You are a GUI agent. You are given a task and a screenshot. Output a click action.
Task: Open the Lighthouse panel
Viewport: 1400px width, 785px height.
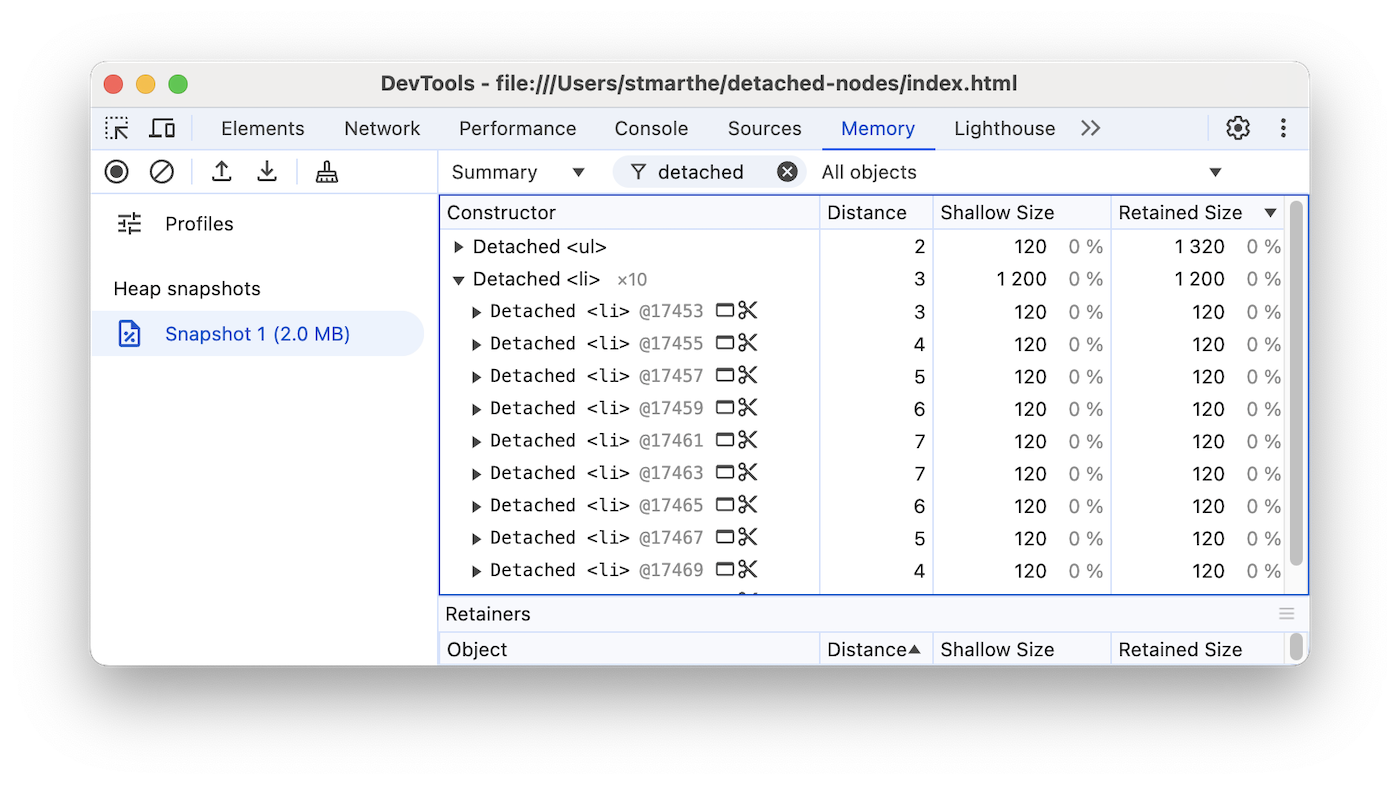1004,128
